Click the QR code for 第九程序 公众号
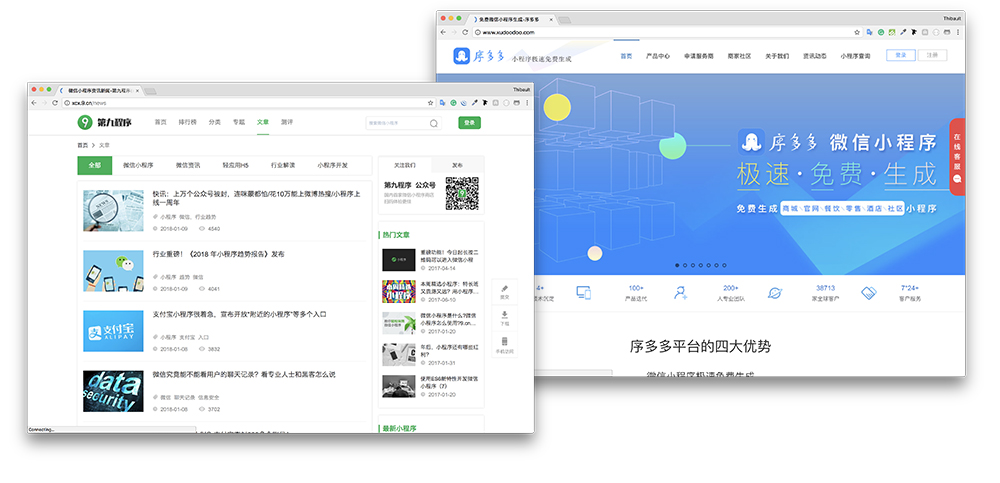The width and height of the screenshot is (1000, 483). 462,194
